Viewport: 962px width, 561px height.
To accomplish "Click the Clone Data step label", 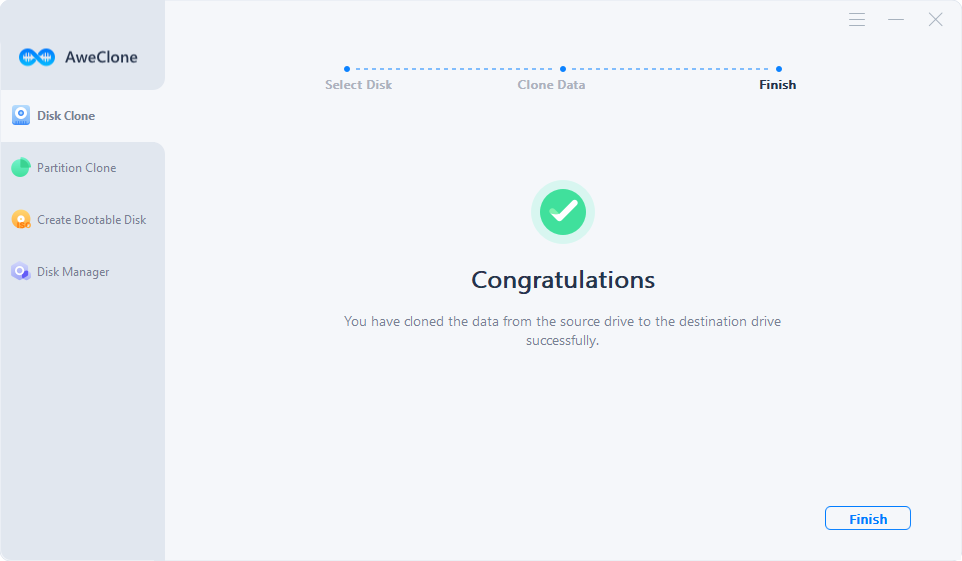I will click(551, 85).
